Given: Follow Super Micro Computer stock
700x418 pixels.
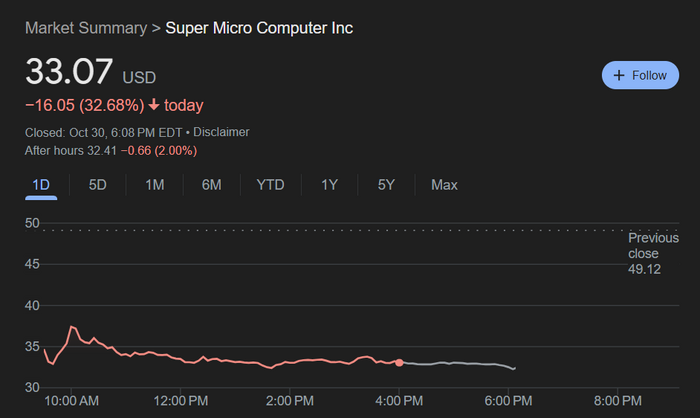Looking at the screenshot, I should click(640, 75).
